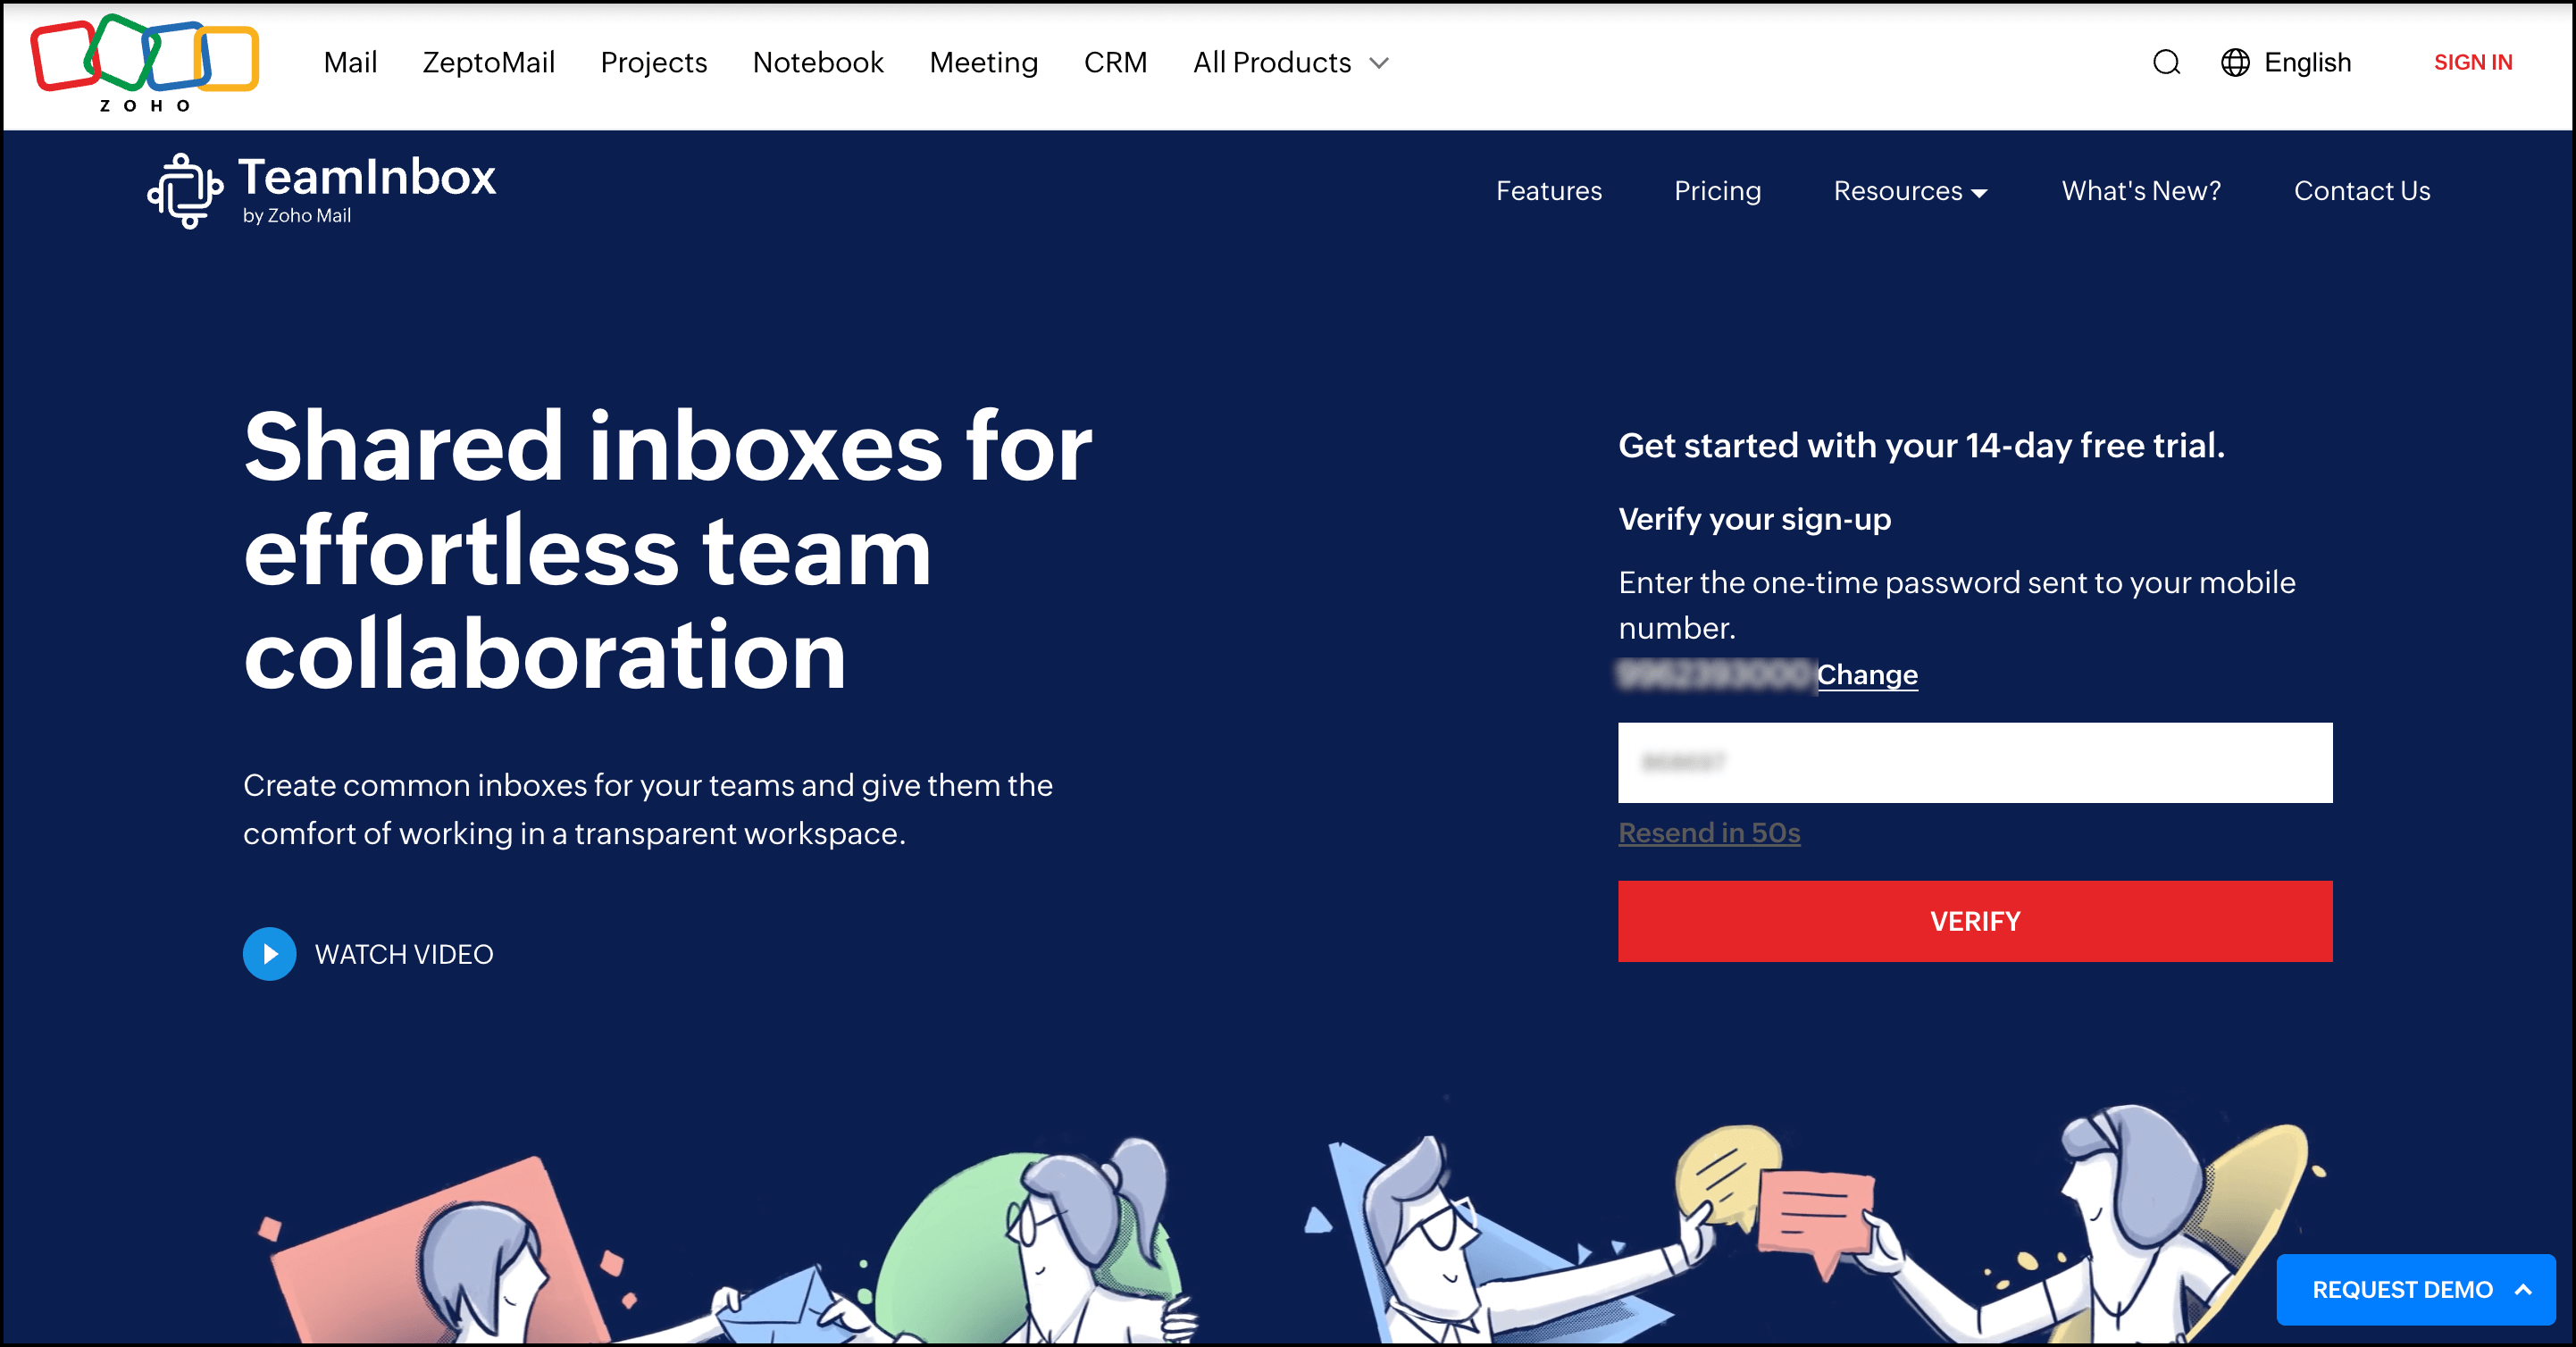Open the English language selector
Viewport: 2576px width, 1347px height.
(x=2307, y=63)
